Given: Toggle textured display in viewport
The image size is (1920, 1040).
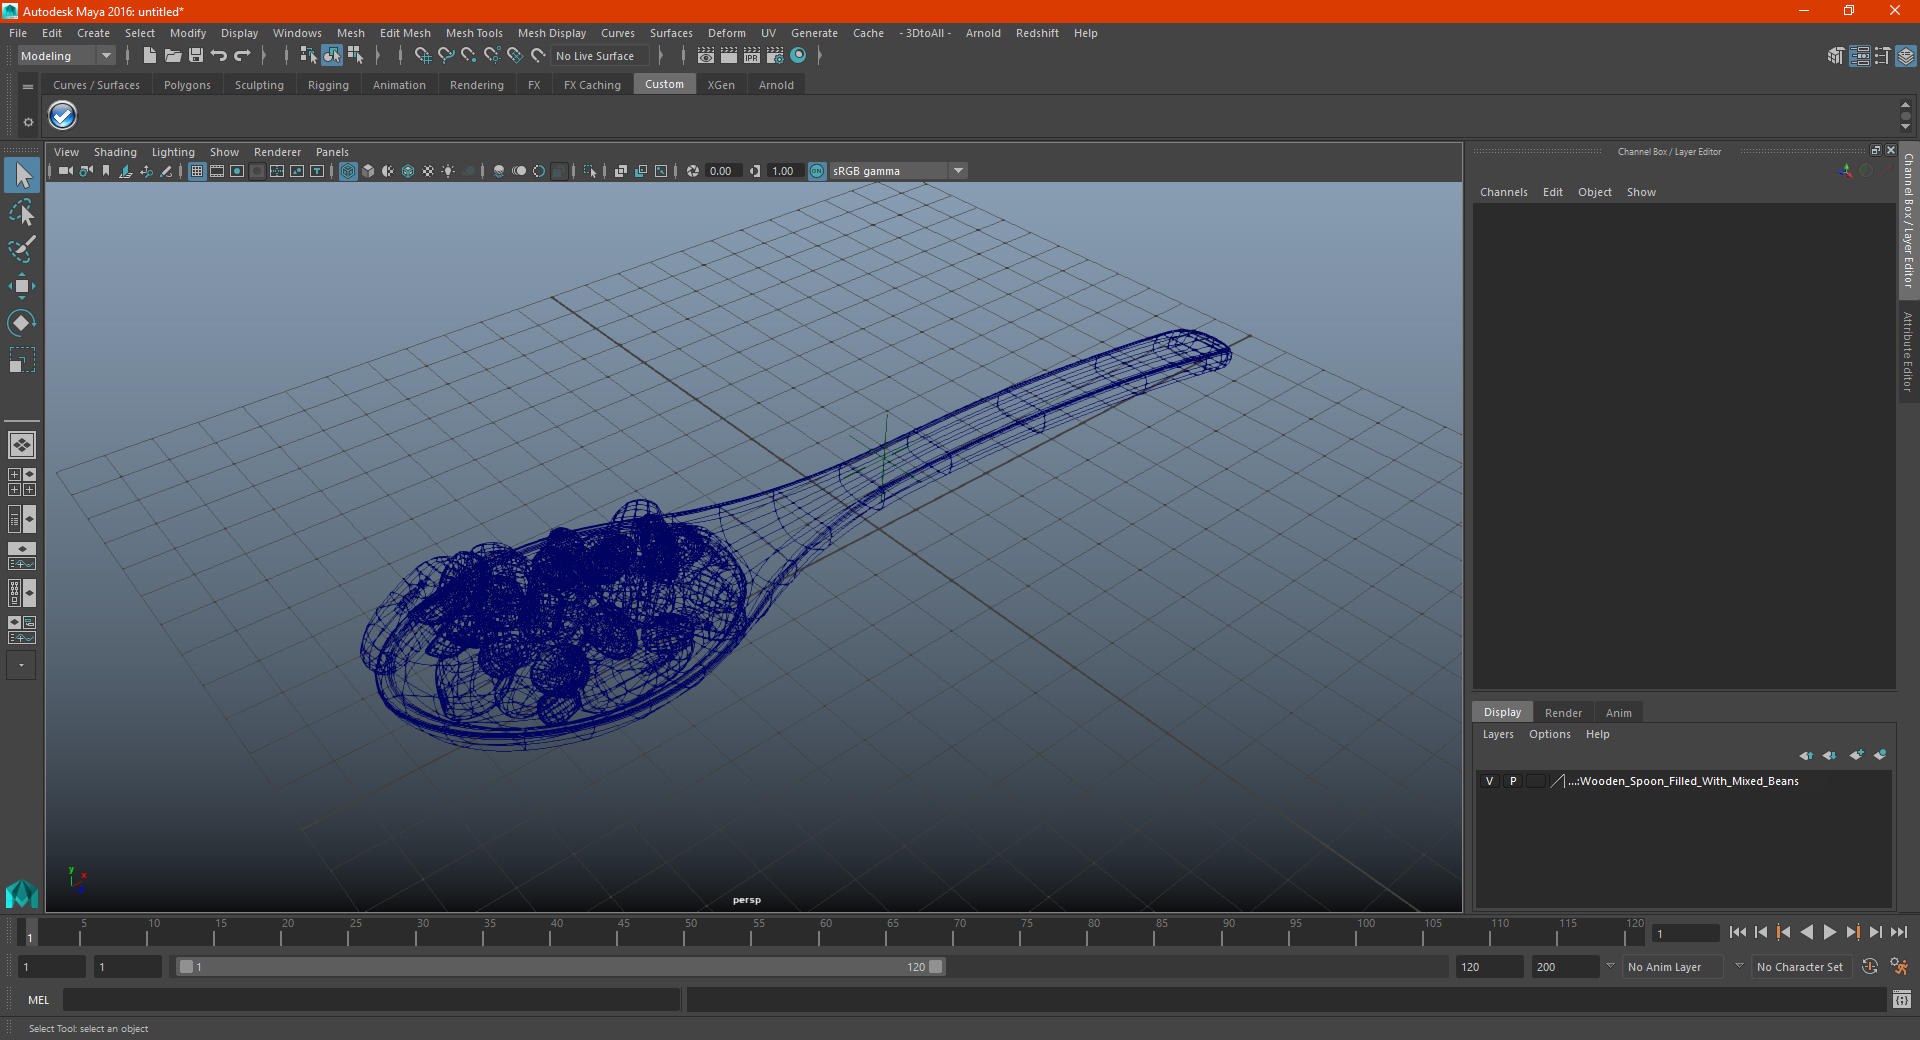Looking at the screenshot, I should pos(428,171).
